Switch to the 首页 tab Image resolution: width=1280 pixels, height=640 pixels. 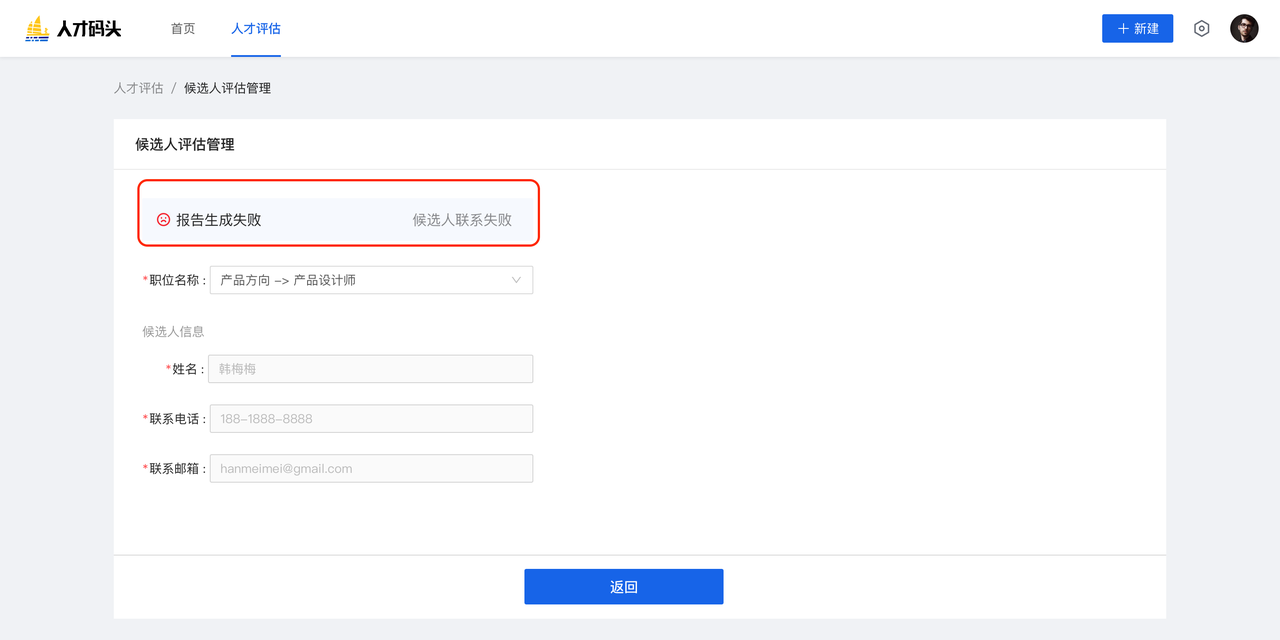coord(183,29)
